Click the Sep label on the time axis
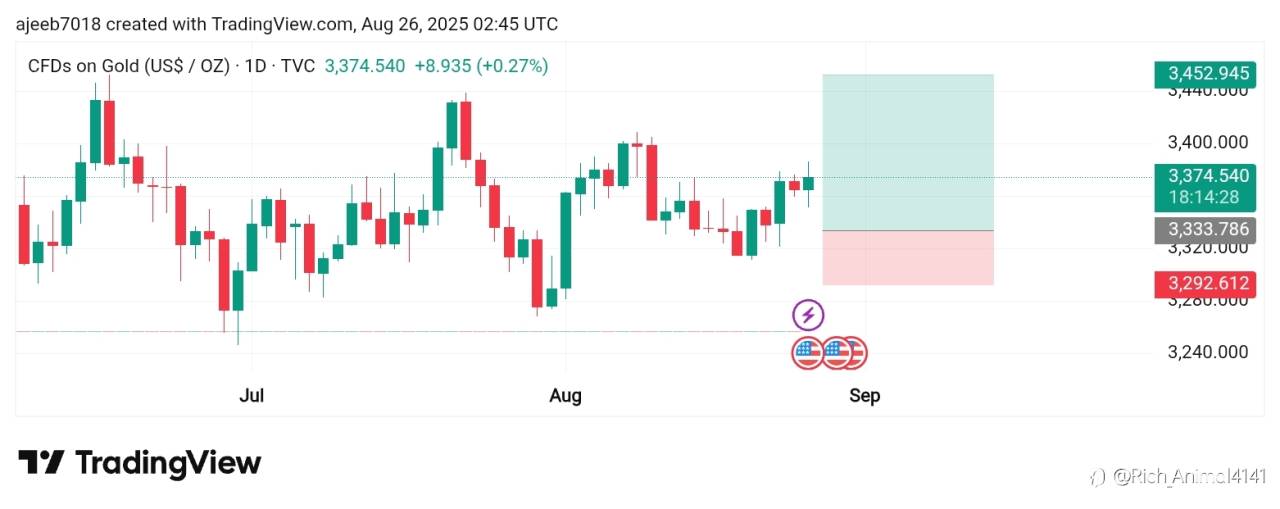 pos(865,396)
